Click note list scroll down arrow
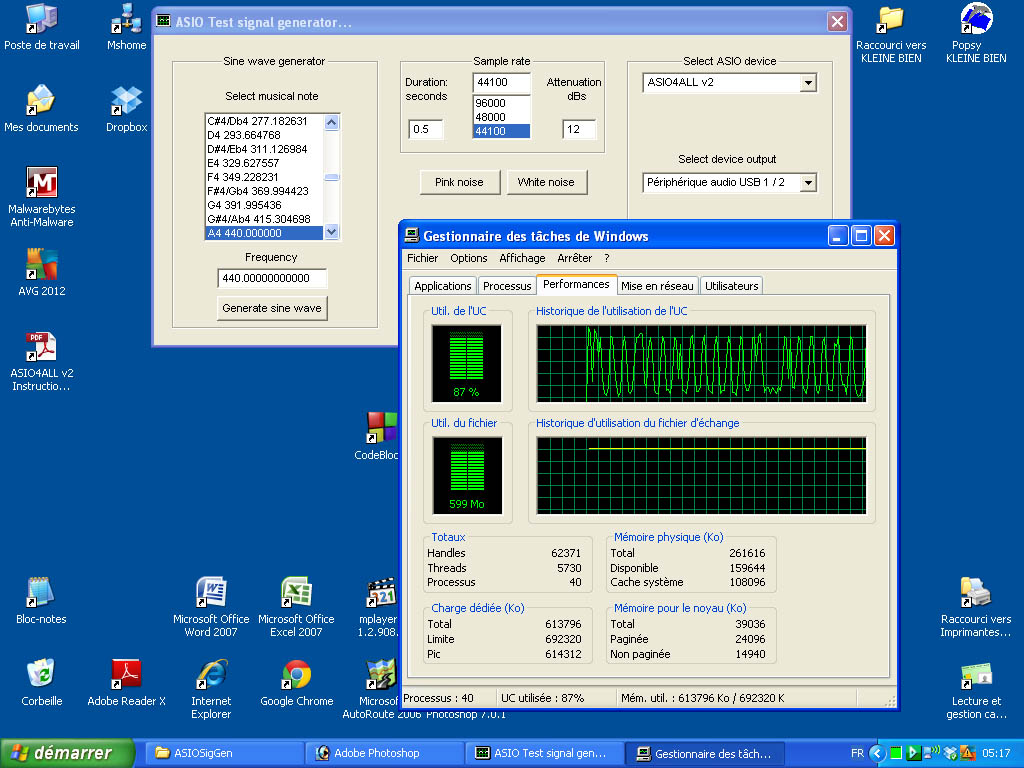This screenshot has height=768, width=1024. 332,232
